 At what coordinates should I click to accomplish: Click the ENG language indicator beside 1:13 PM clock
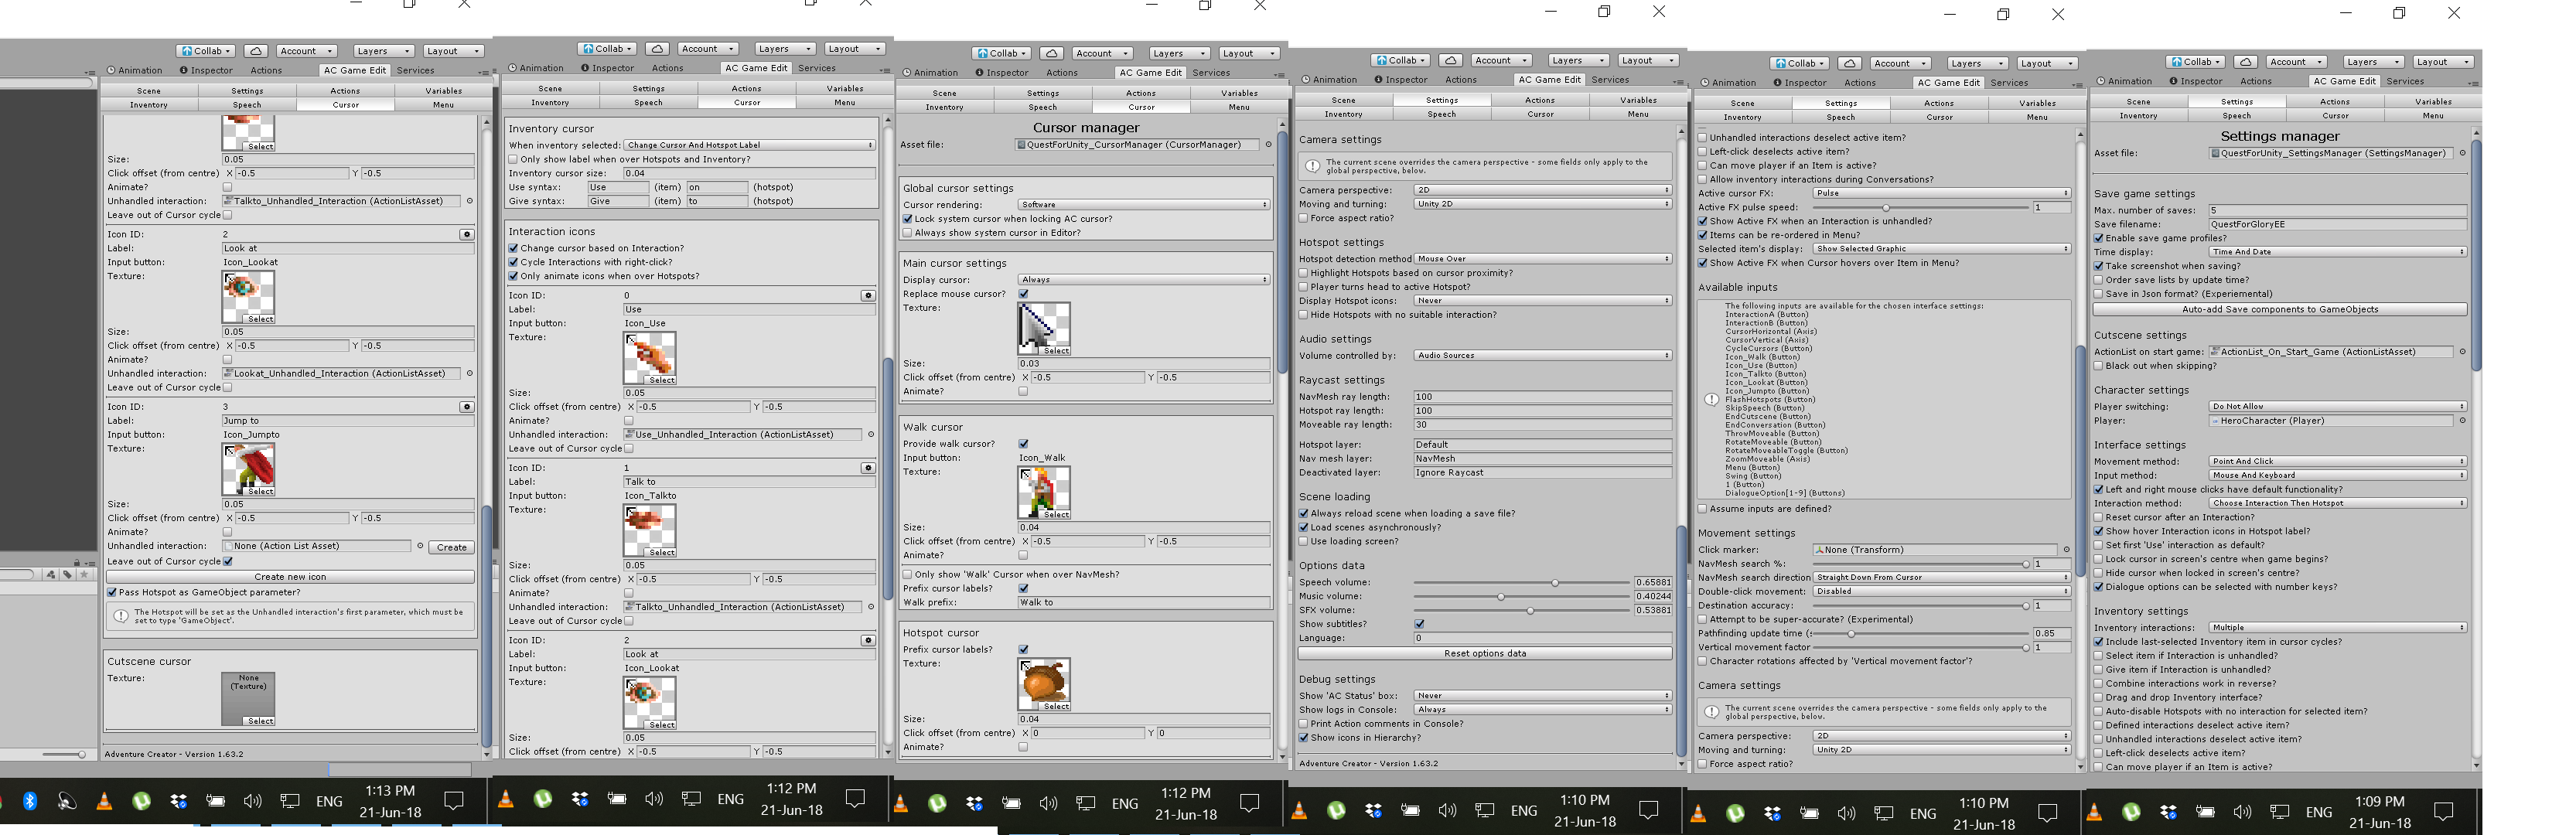point(329,801)
